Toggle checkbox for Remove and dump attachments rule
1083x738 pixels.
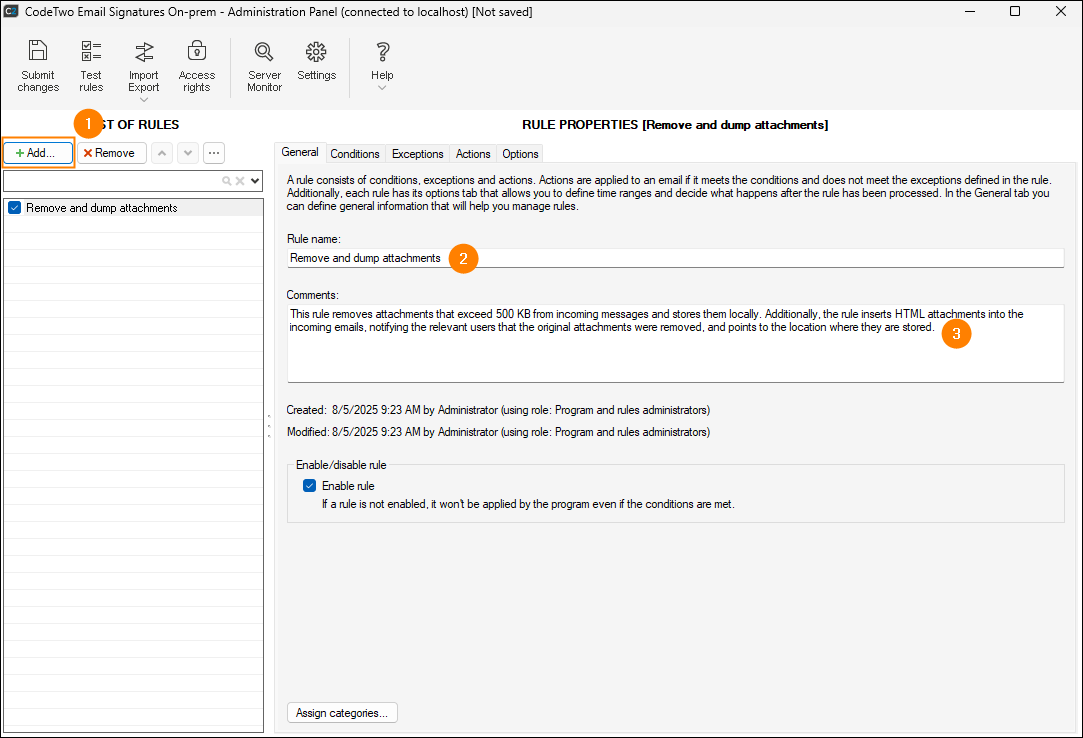click(x=15, y=208)
